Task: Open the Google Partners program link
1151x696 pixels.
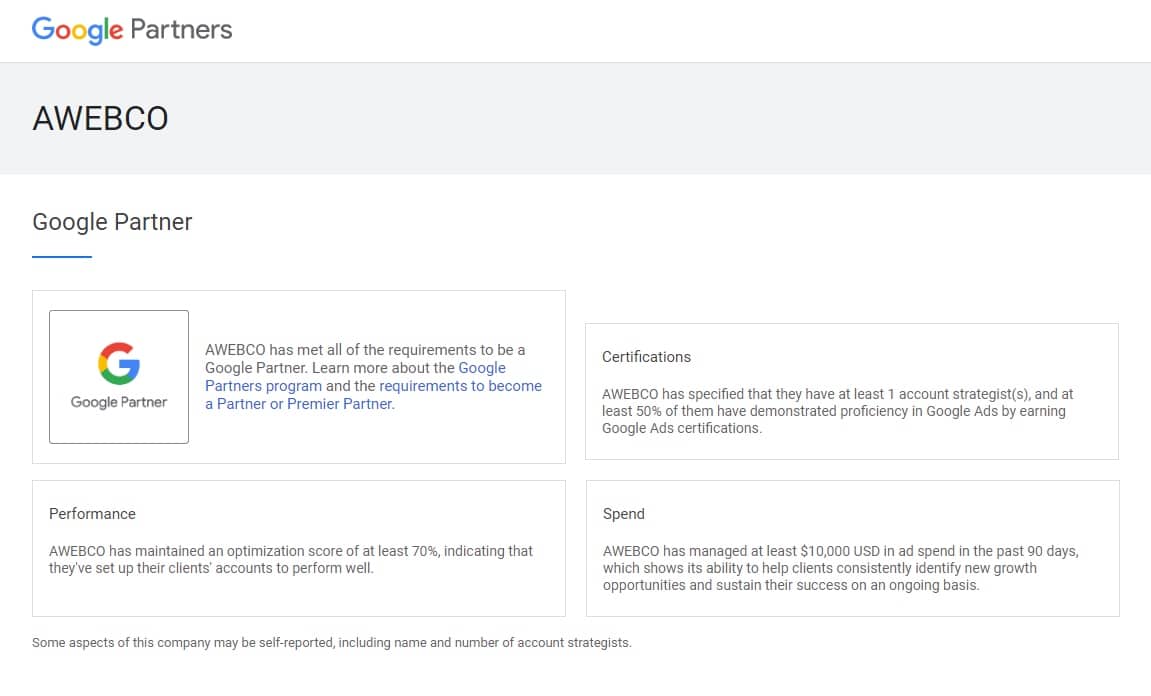Action: pyautogui.click(x=355, y=377)
